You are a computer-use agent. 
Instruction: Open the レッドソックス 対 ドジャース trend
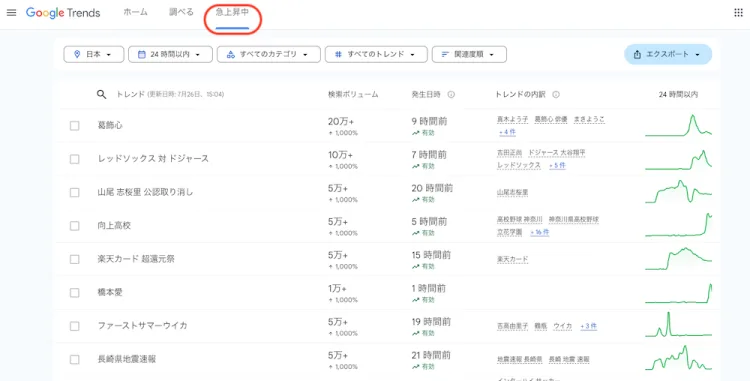click(153, 159)
